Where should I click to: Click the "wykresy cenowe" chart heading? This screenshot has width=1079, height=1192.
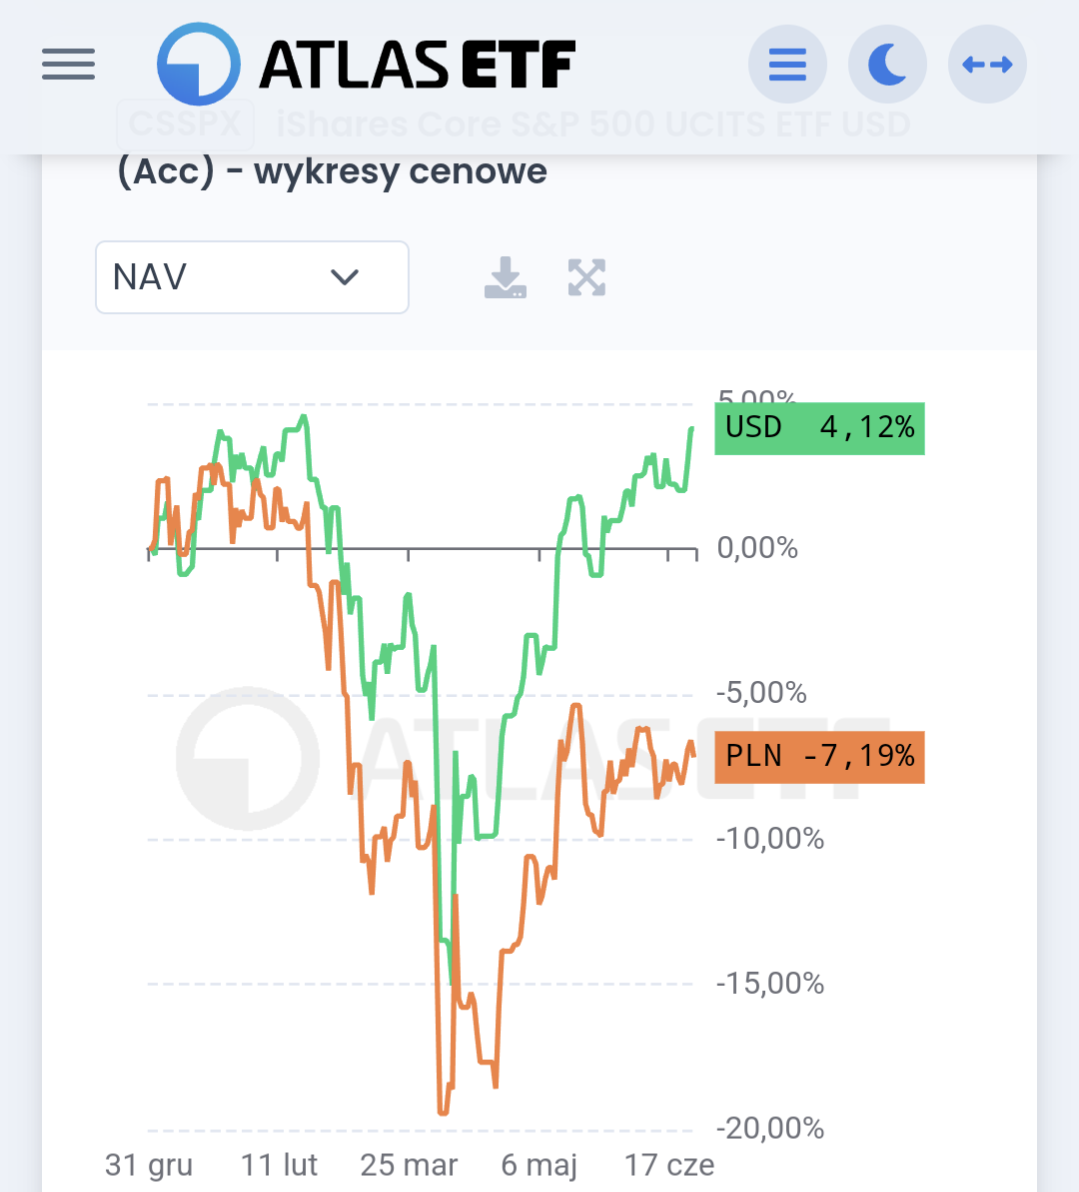[x=400, y=171]
